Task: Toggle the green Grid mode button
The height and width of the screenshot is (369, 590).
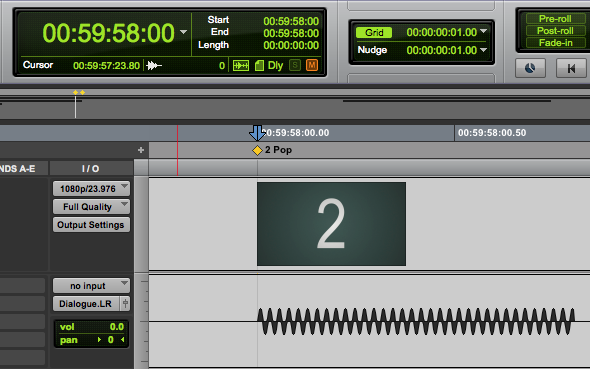Action: [x=374, y=33]
